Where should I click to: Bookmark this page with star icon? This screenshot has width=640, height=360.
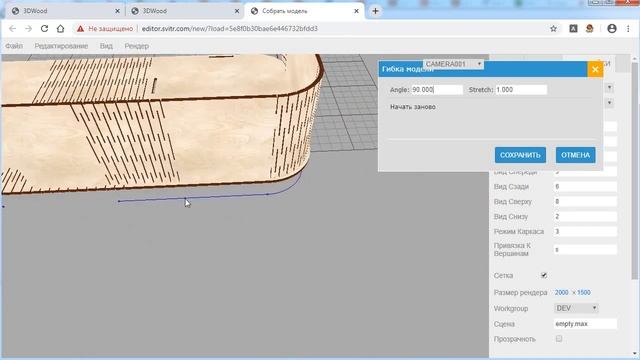pos(553,29)
